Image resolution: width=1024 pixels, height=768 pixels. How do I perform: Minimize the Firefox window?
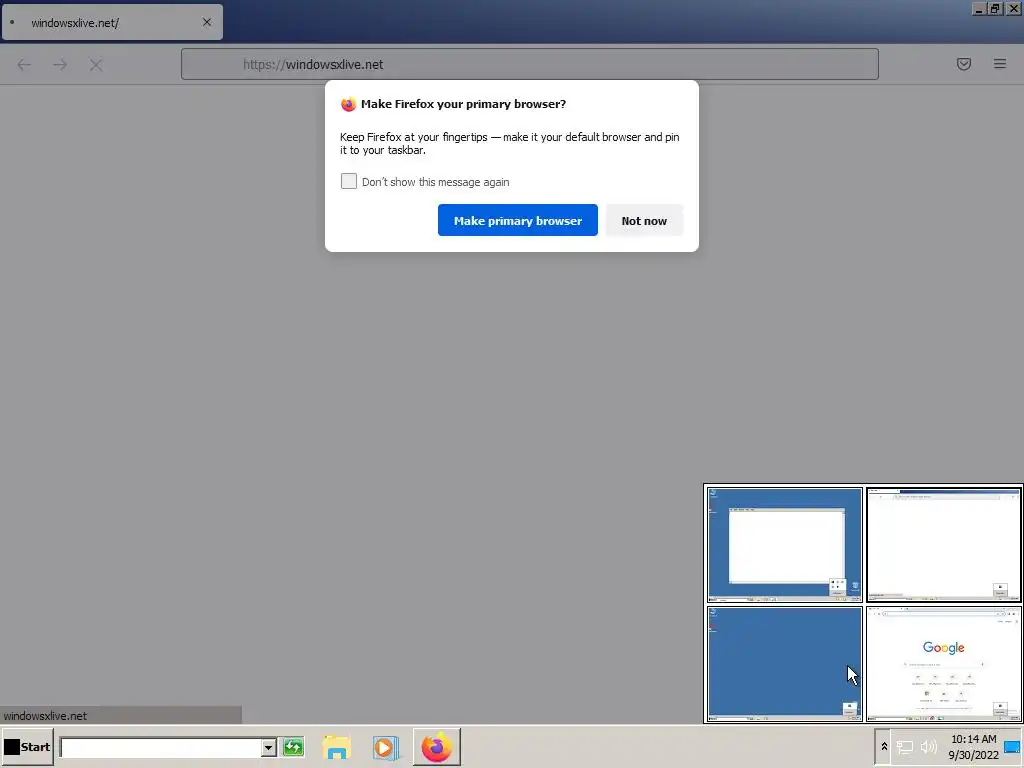[978, 8]
